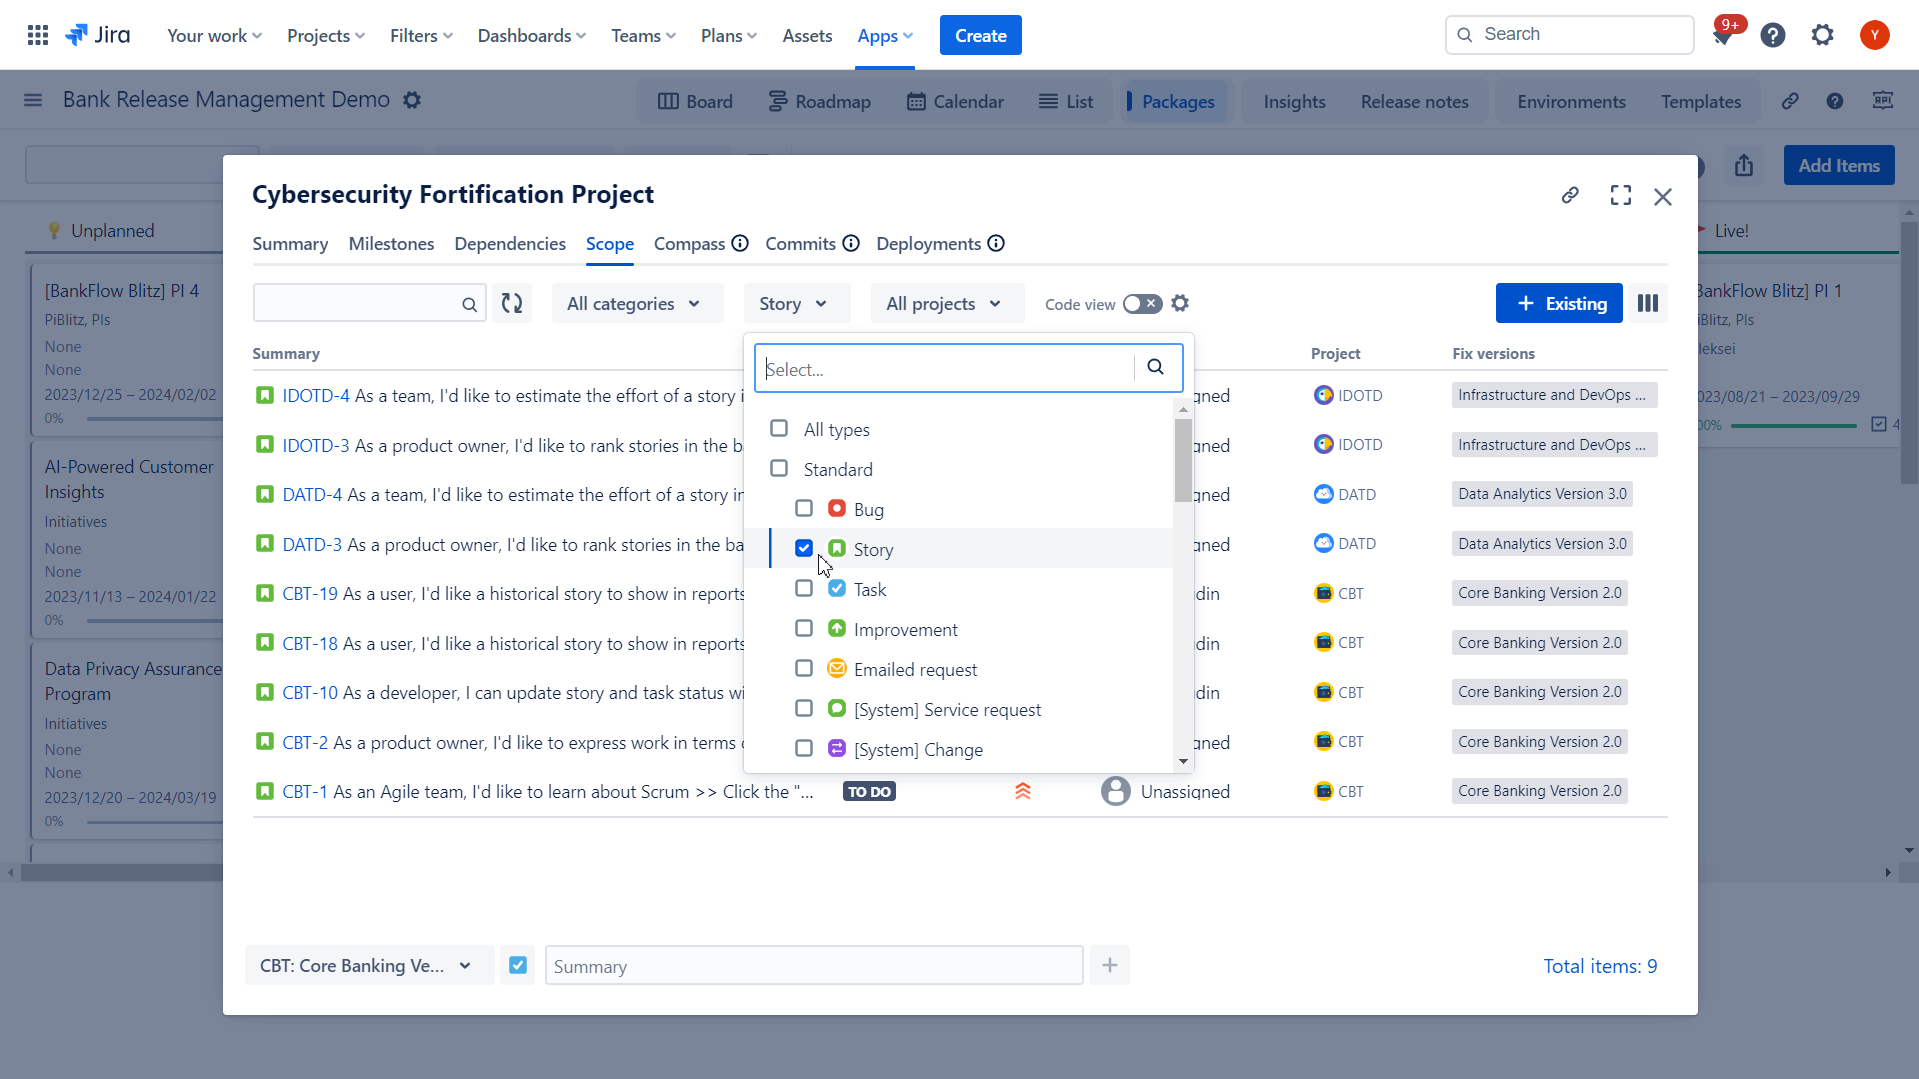1919x1079 pixels.
Task: Click the Summary input field at bottom
Action: click(813, 965)
